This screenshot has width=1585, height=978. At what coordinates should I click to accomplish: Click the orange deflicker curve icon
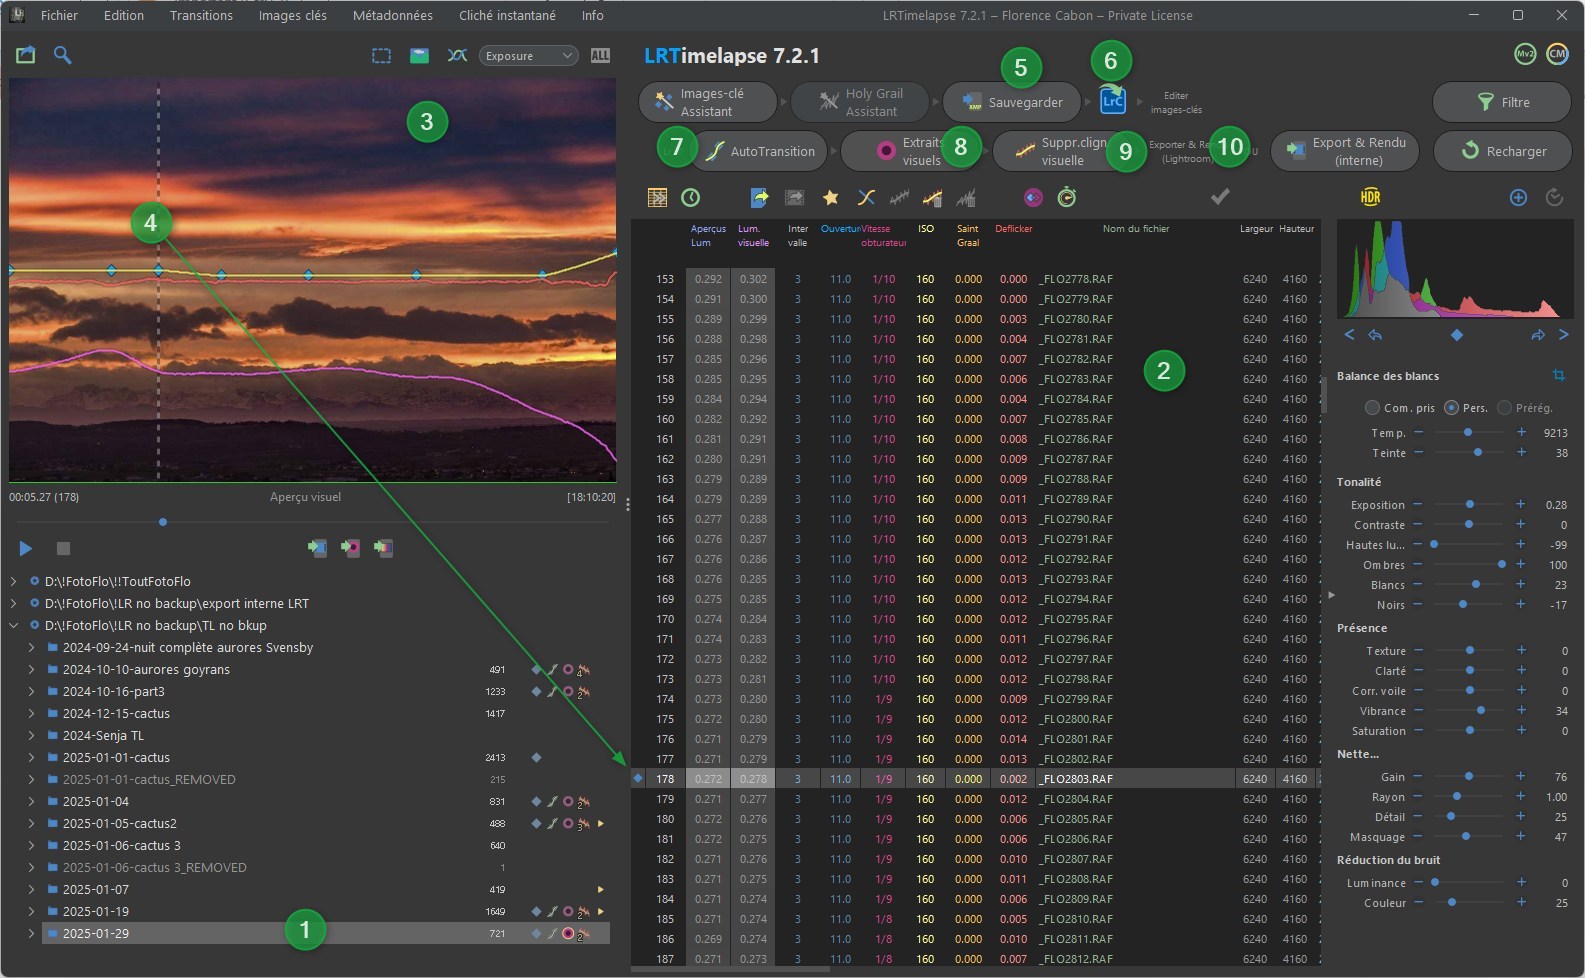[x=932, y=198]
